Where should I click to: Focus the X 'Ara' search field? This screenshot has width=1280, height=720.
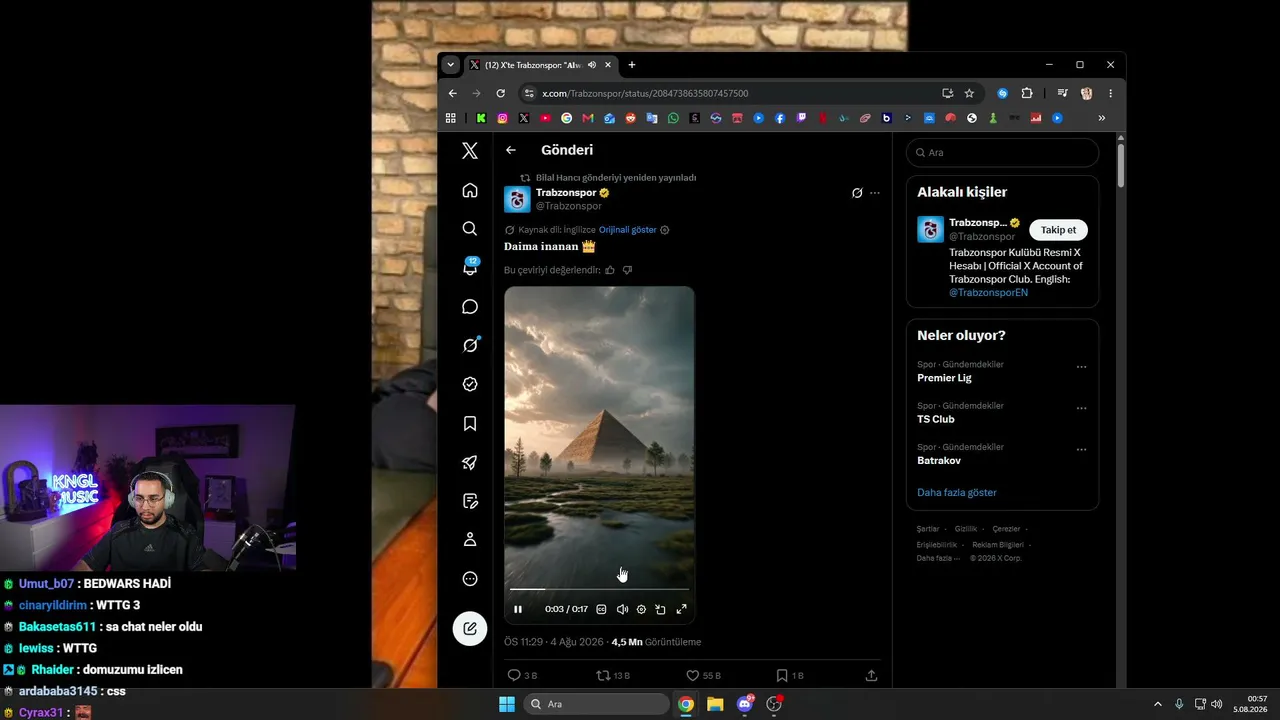1002,153
